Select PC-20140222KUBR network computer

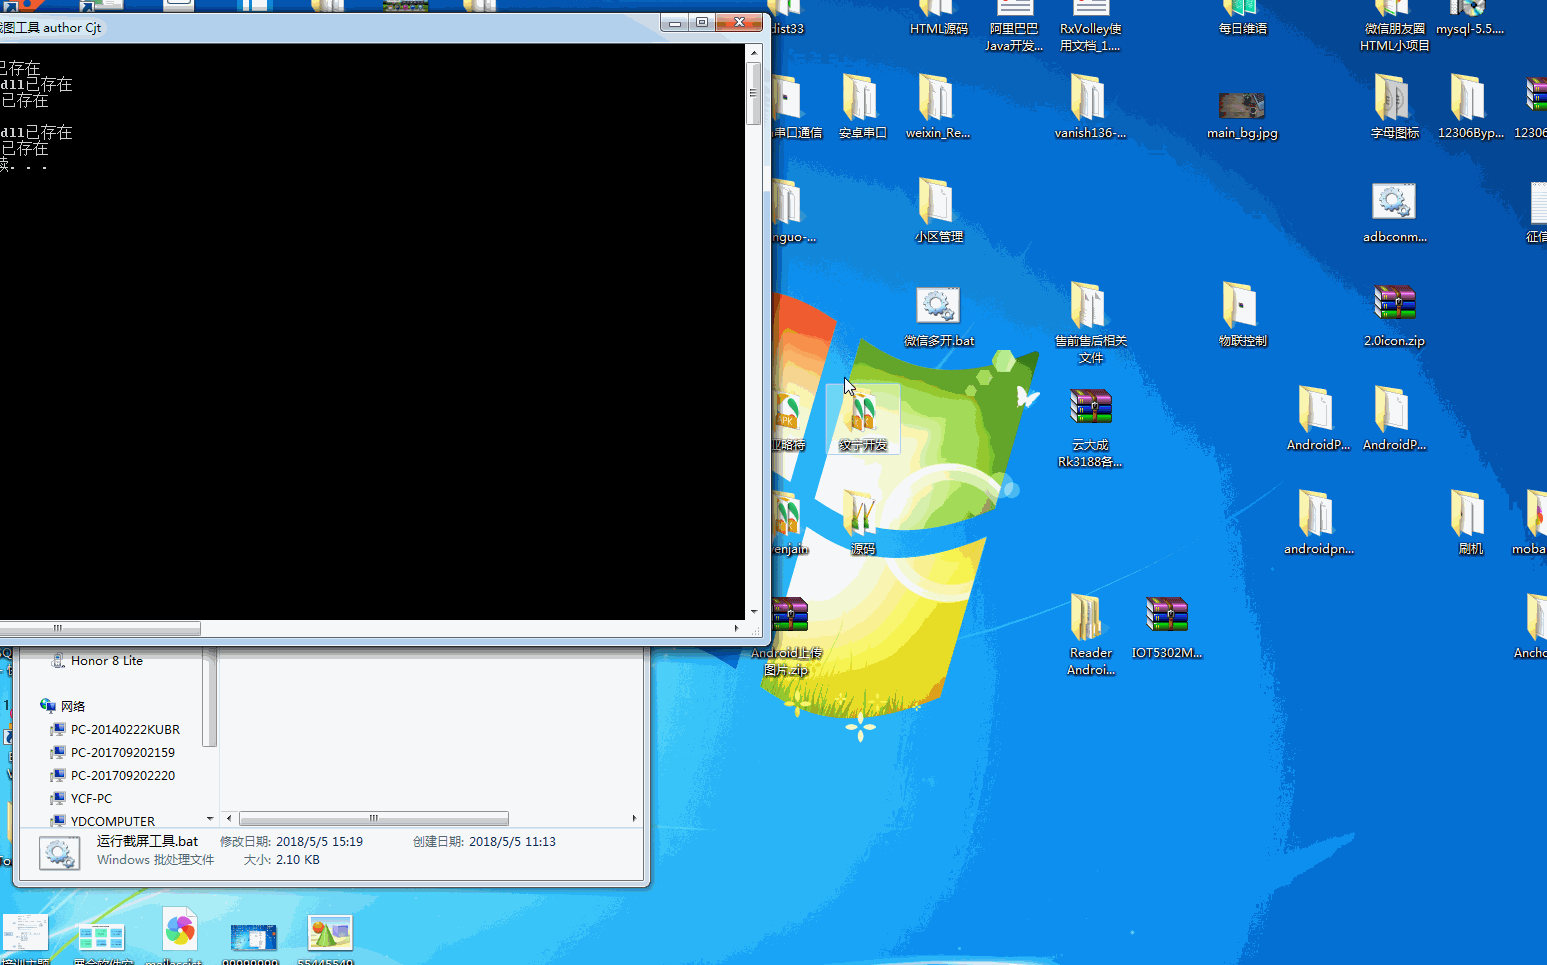(x=125, y=730)
